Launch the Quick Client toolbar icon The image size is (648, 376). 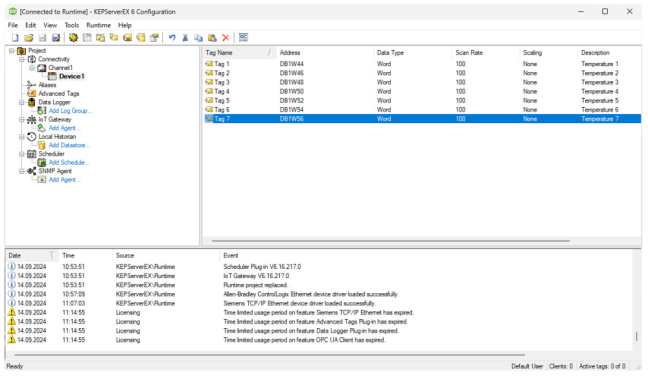tap(243, 38)
